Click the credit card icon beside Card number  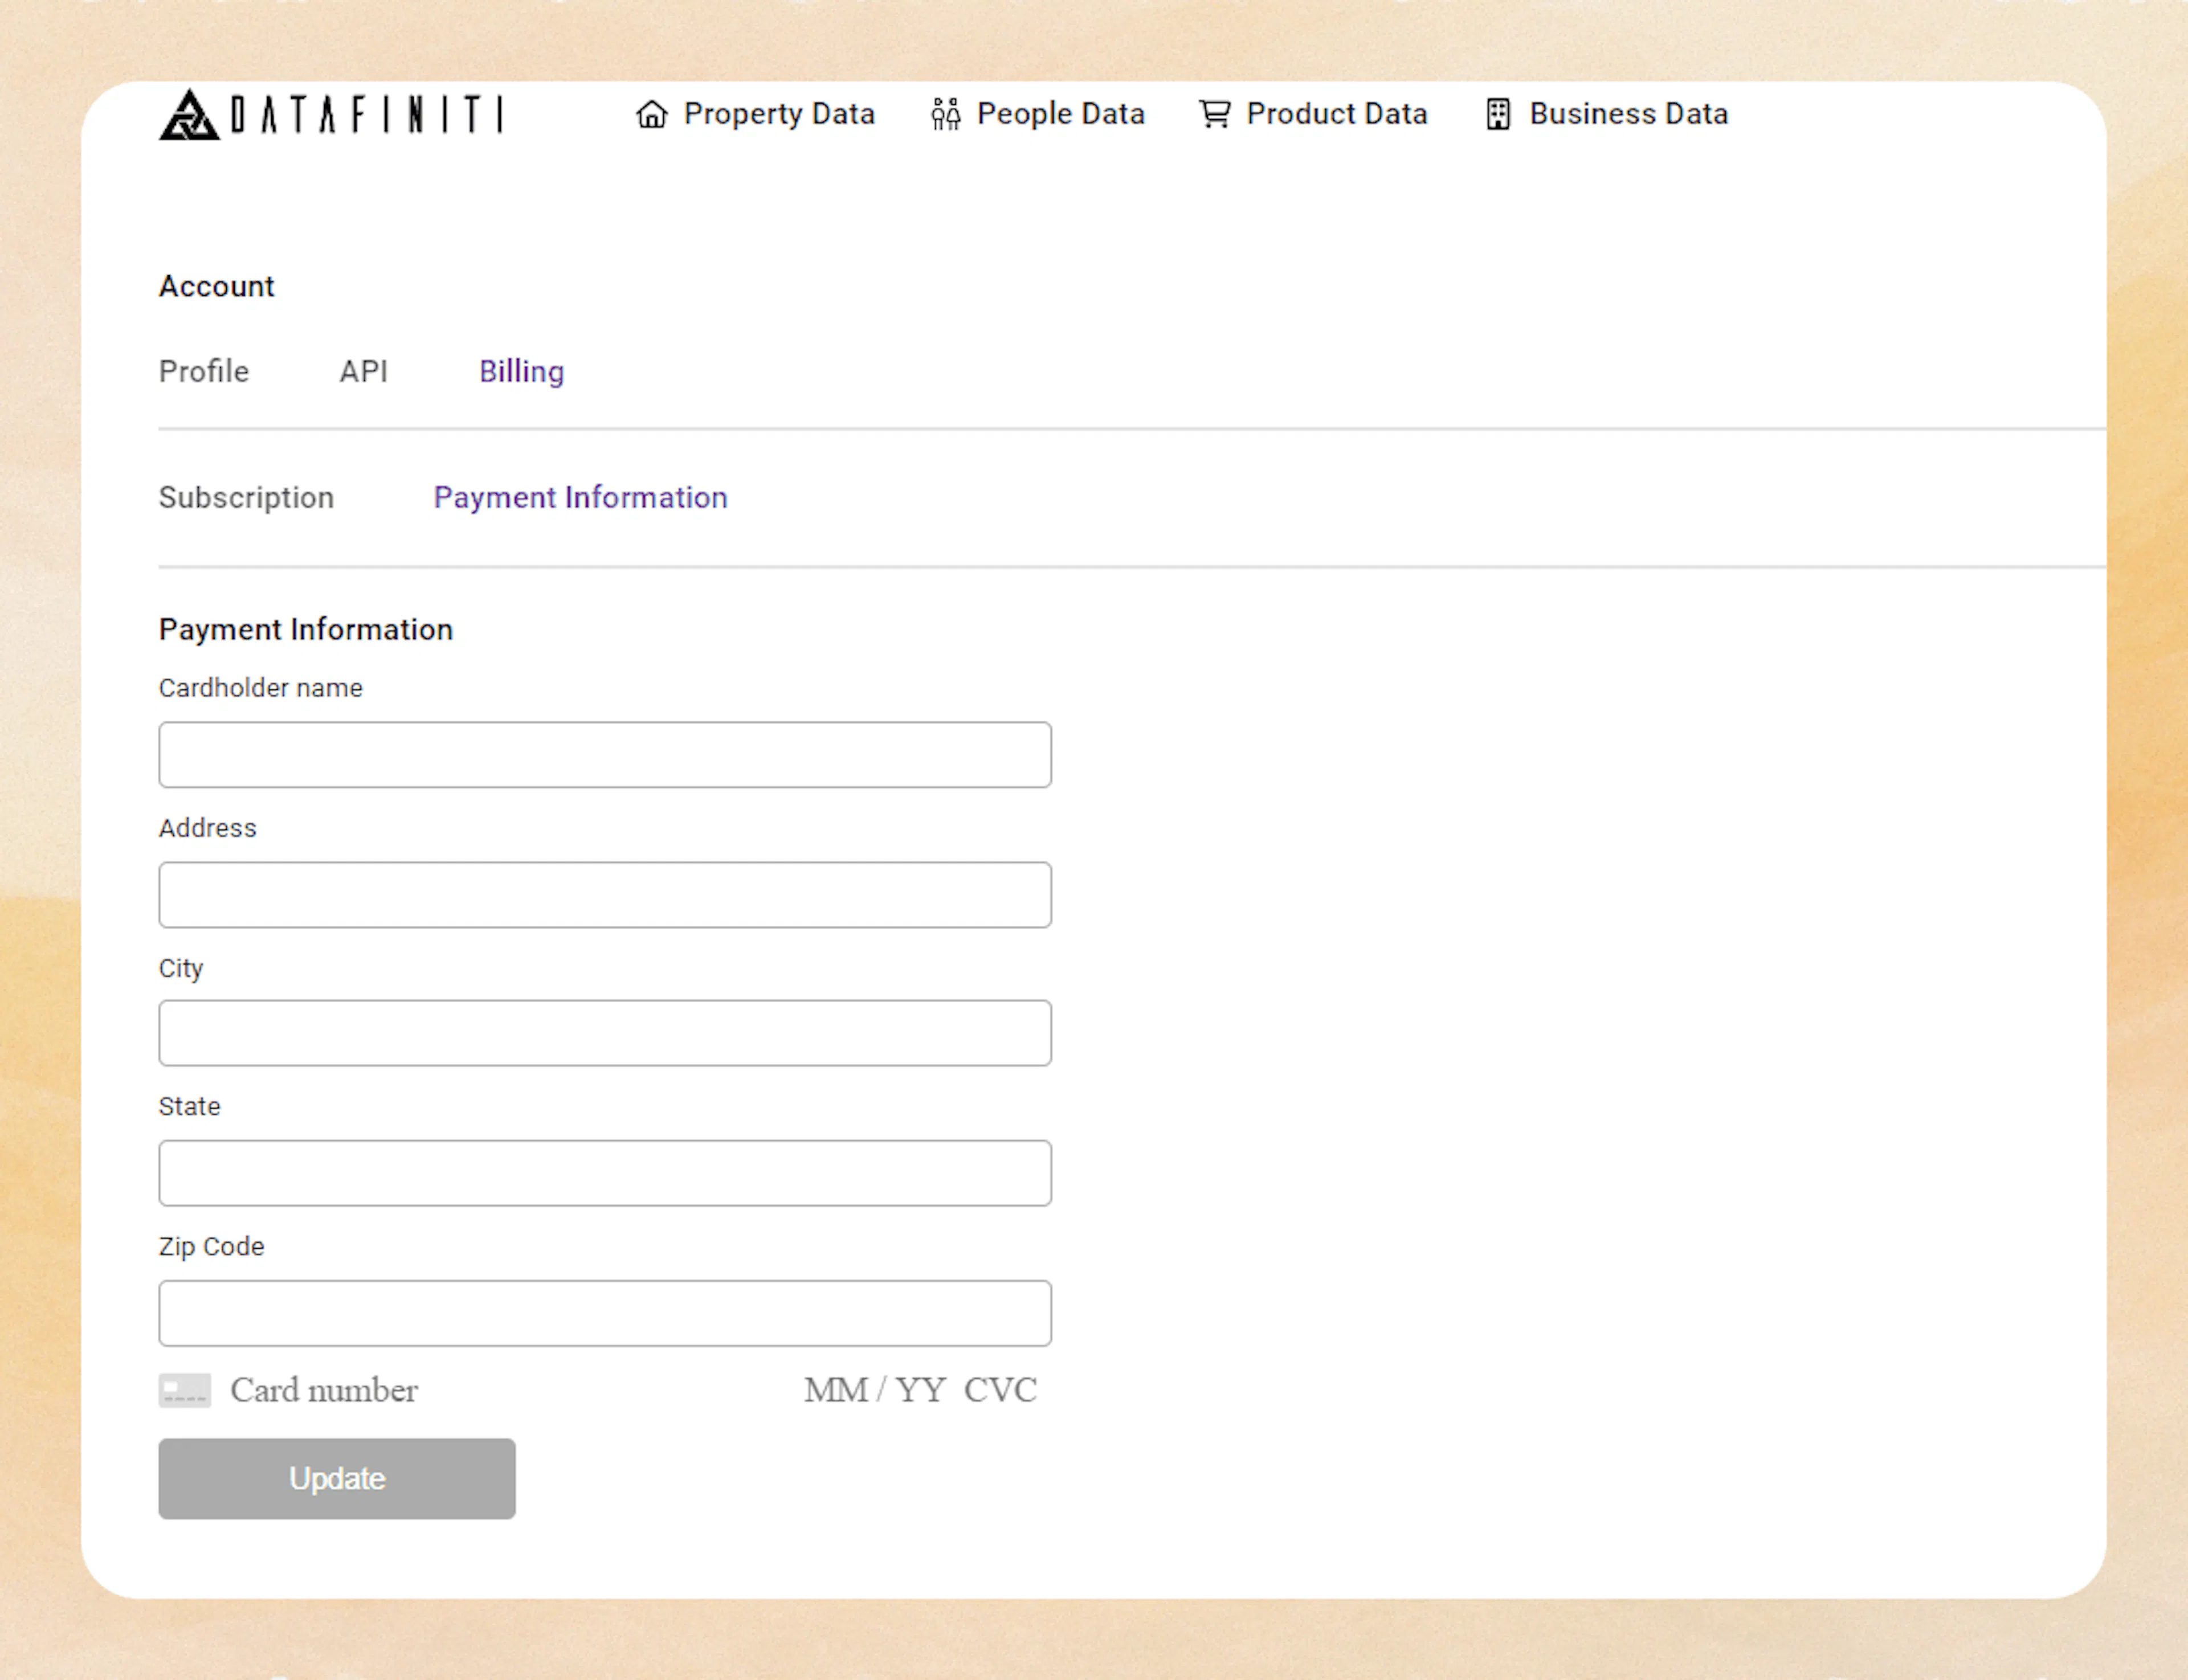tap(185, 1390)
